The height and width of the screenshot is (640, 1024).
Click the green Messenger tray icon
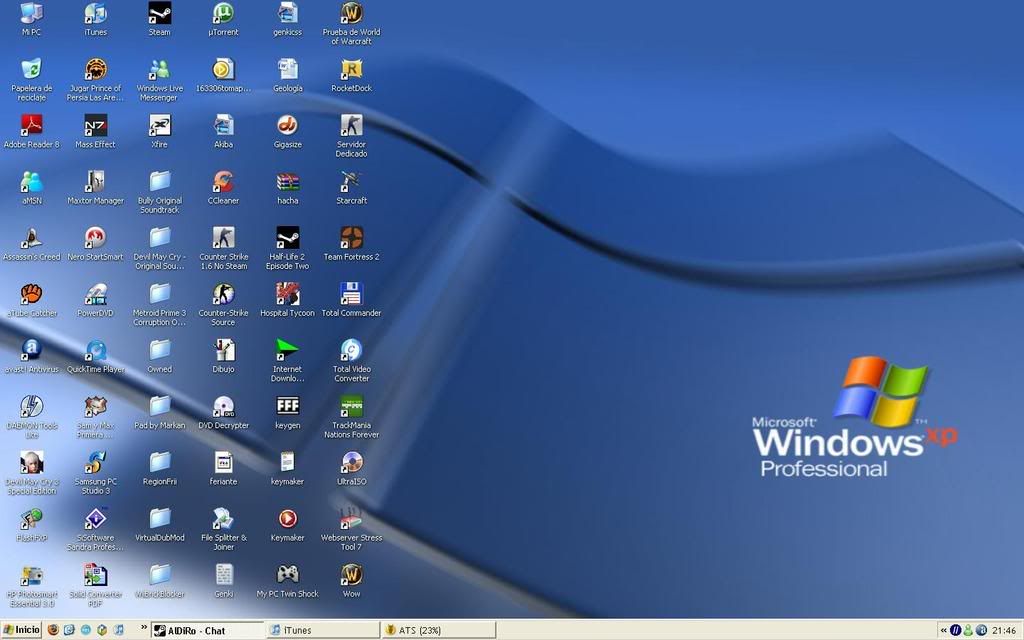pos(968,630)
